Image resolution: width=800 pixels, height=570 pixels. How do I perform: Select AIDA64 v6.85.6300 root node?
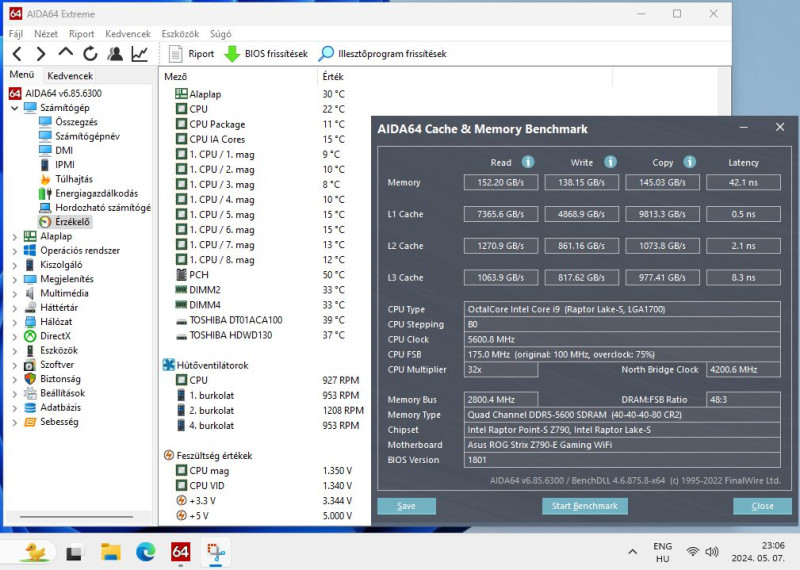click(55, 93)
